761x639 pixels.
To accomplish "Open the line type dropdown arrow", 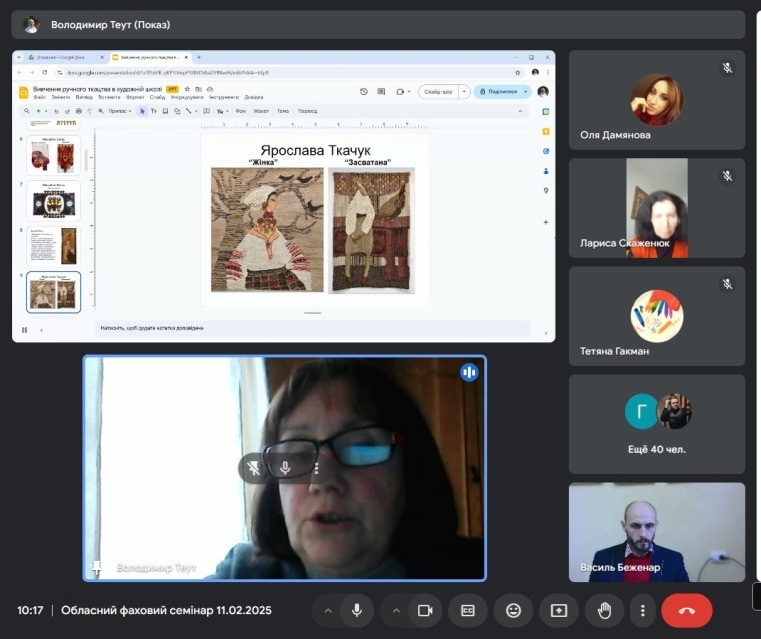I will [196, 111].
